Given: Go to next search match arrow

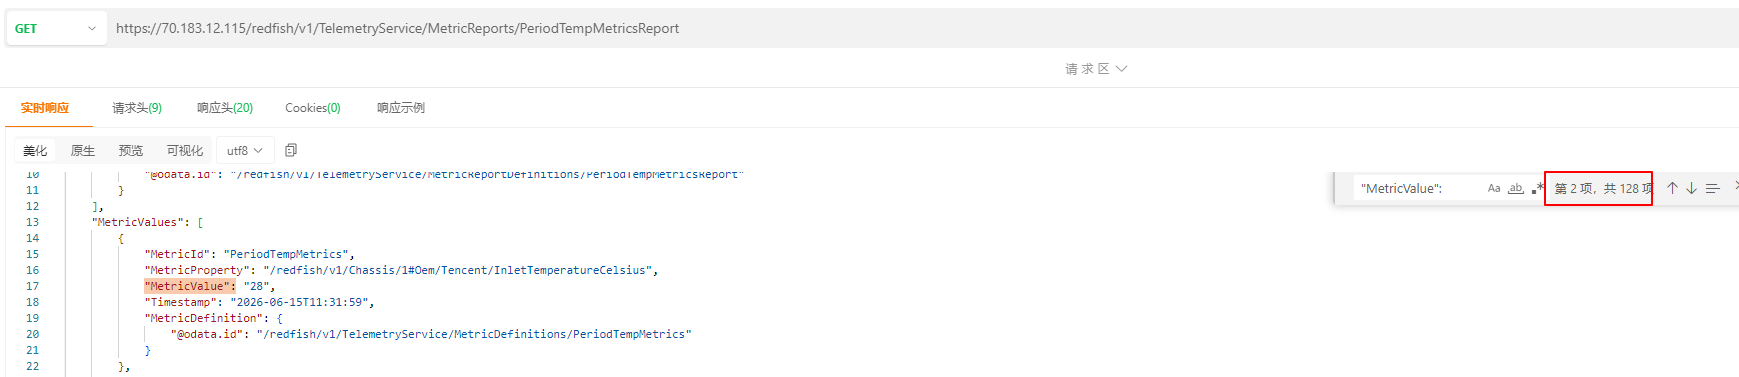Looking at the screenshot, I should pyautogui.click(x=1691, y=188).
